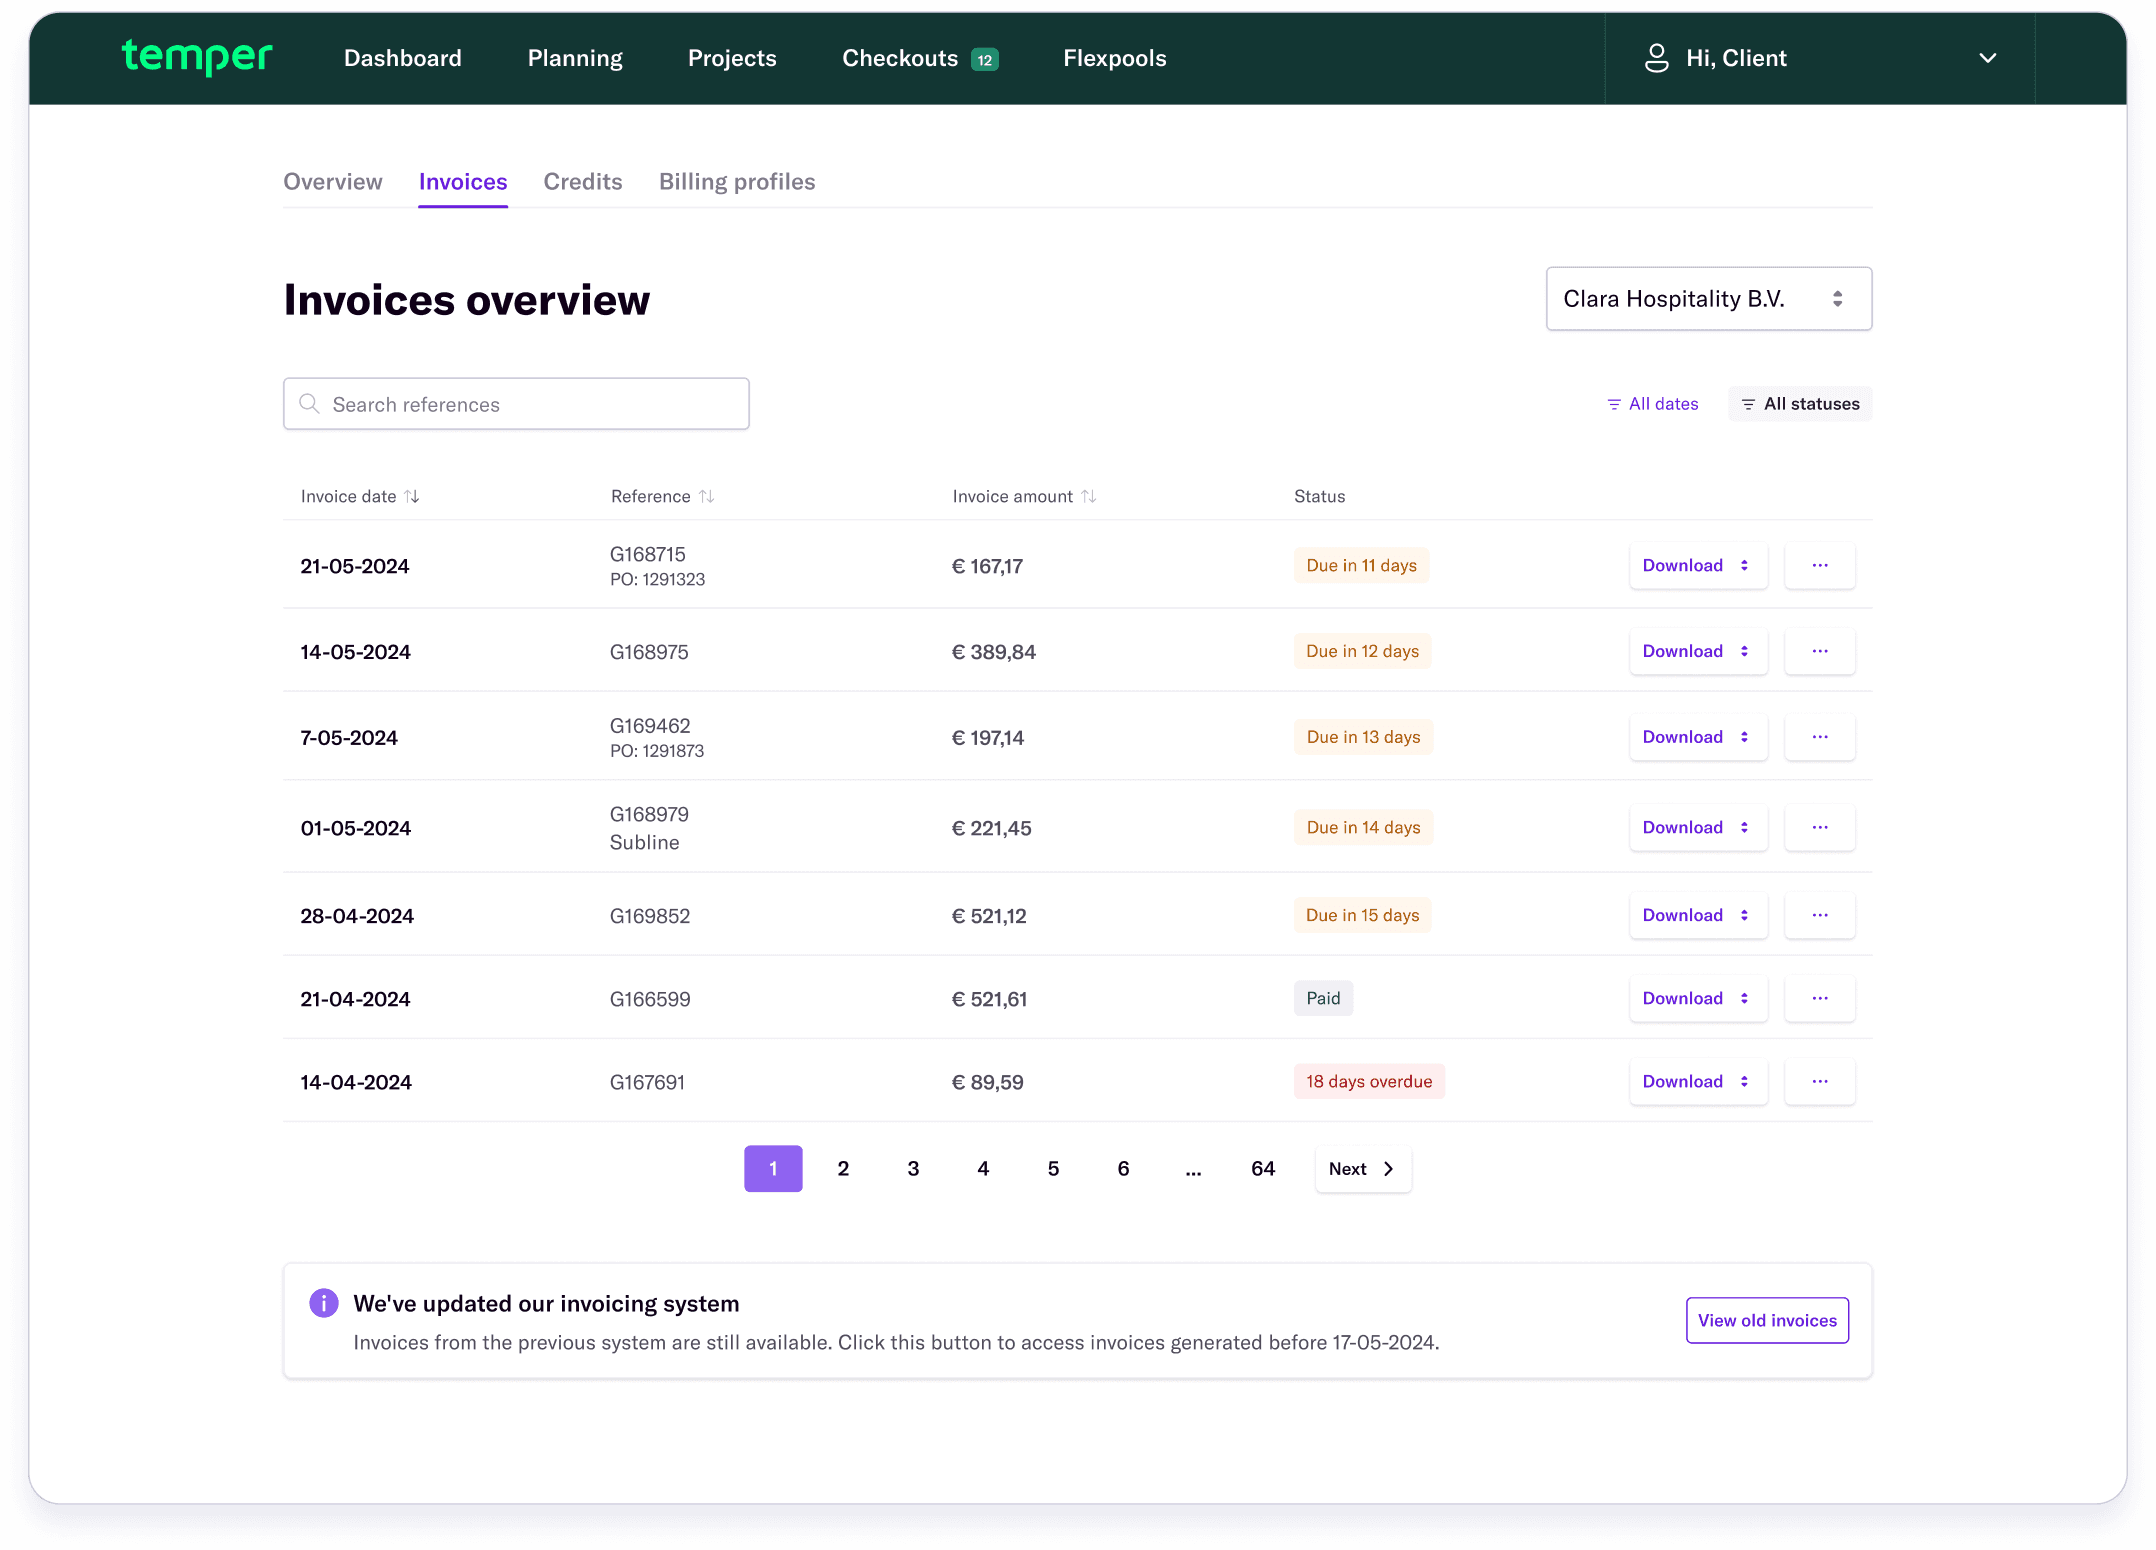Open three-dot menu for overdue invoice G167691
2156x1550 pixels.
point(1819,1082)
